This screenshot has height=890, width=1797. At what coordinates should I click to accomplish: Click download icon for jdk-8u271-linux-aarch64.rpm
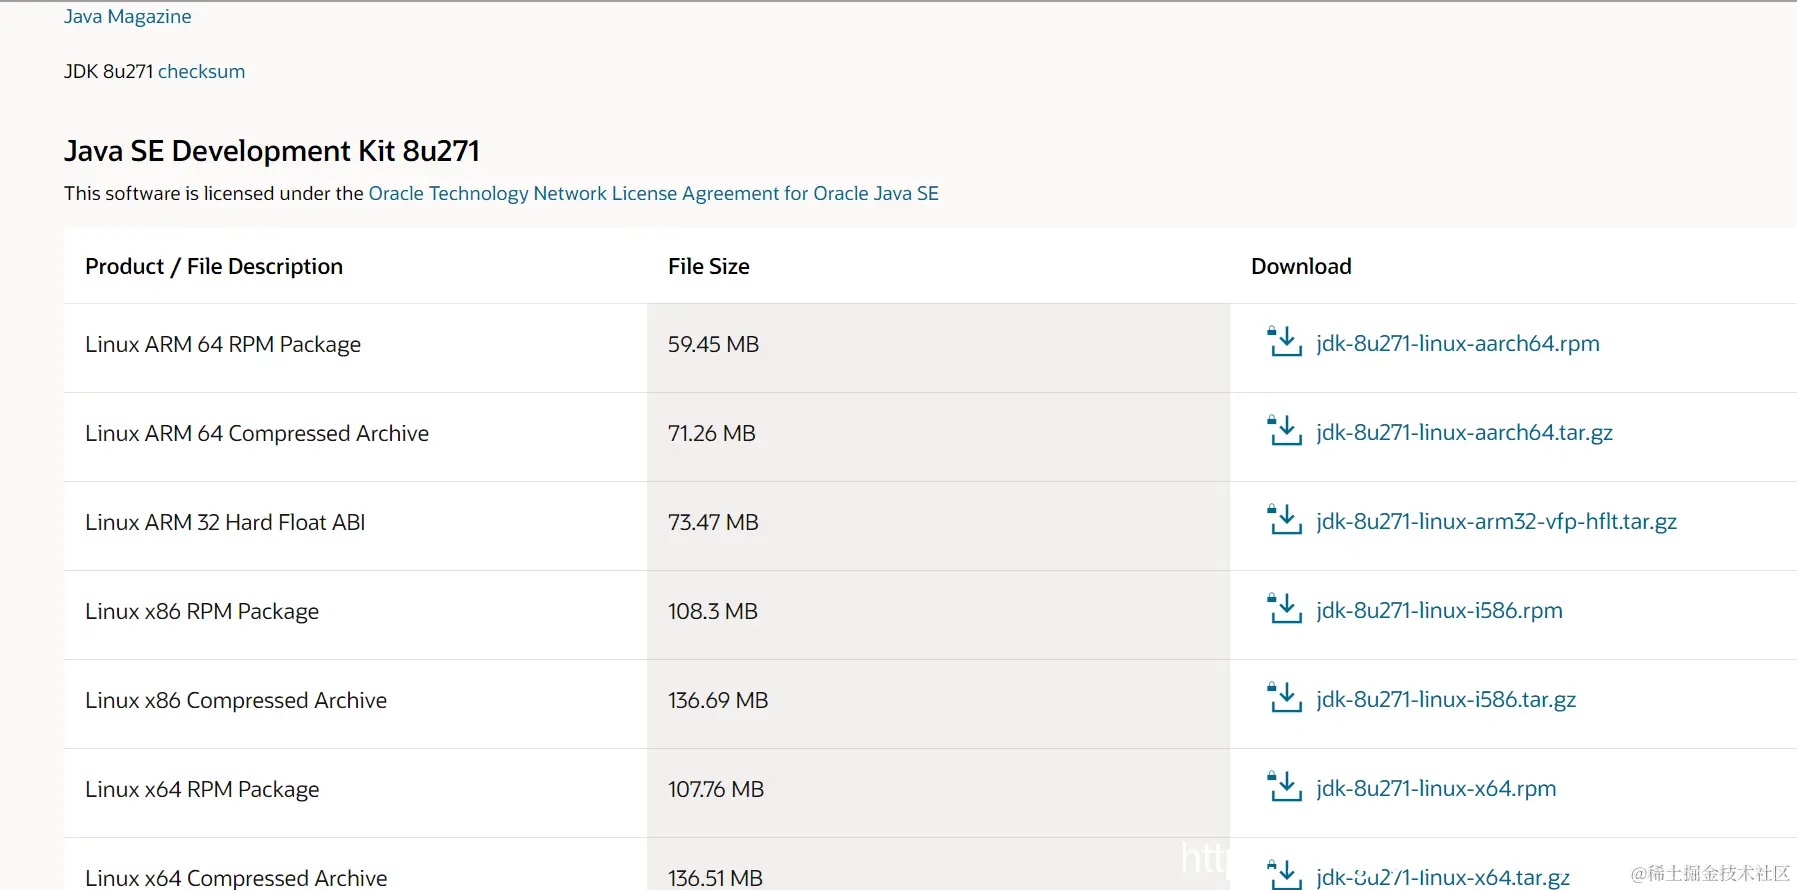tap(1284, 342)
